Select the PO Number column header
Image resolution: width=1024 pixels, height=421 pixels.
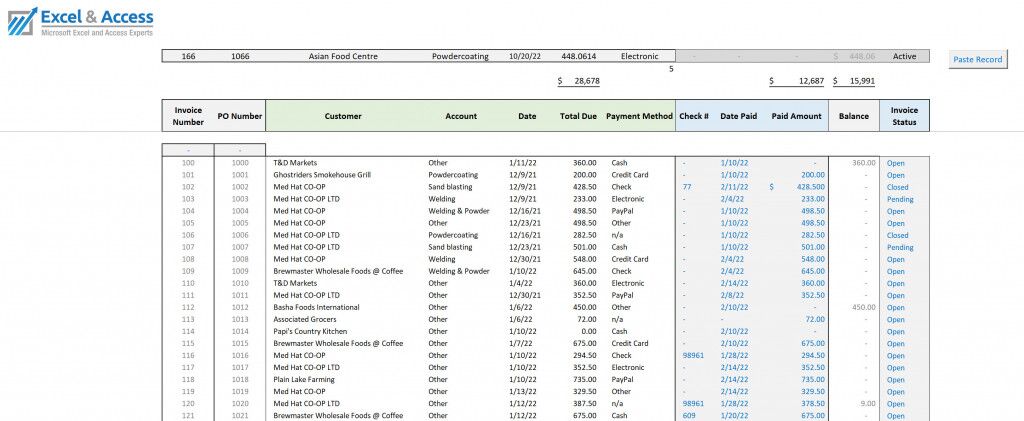[240, 116]
